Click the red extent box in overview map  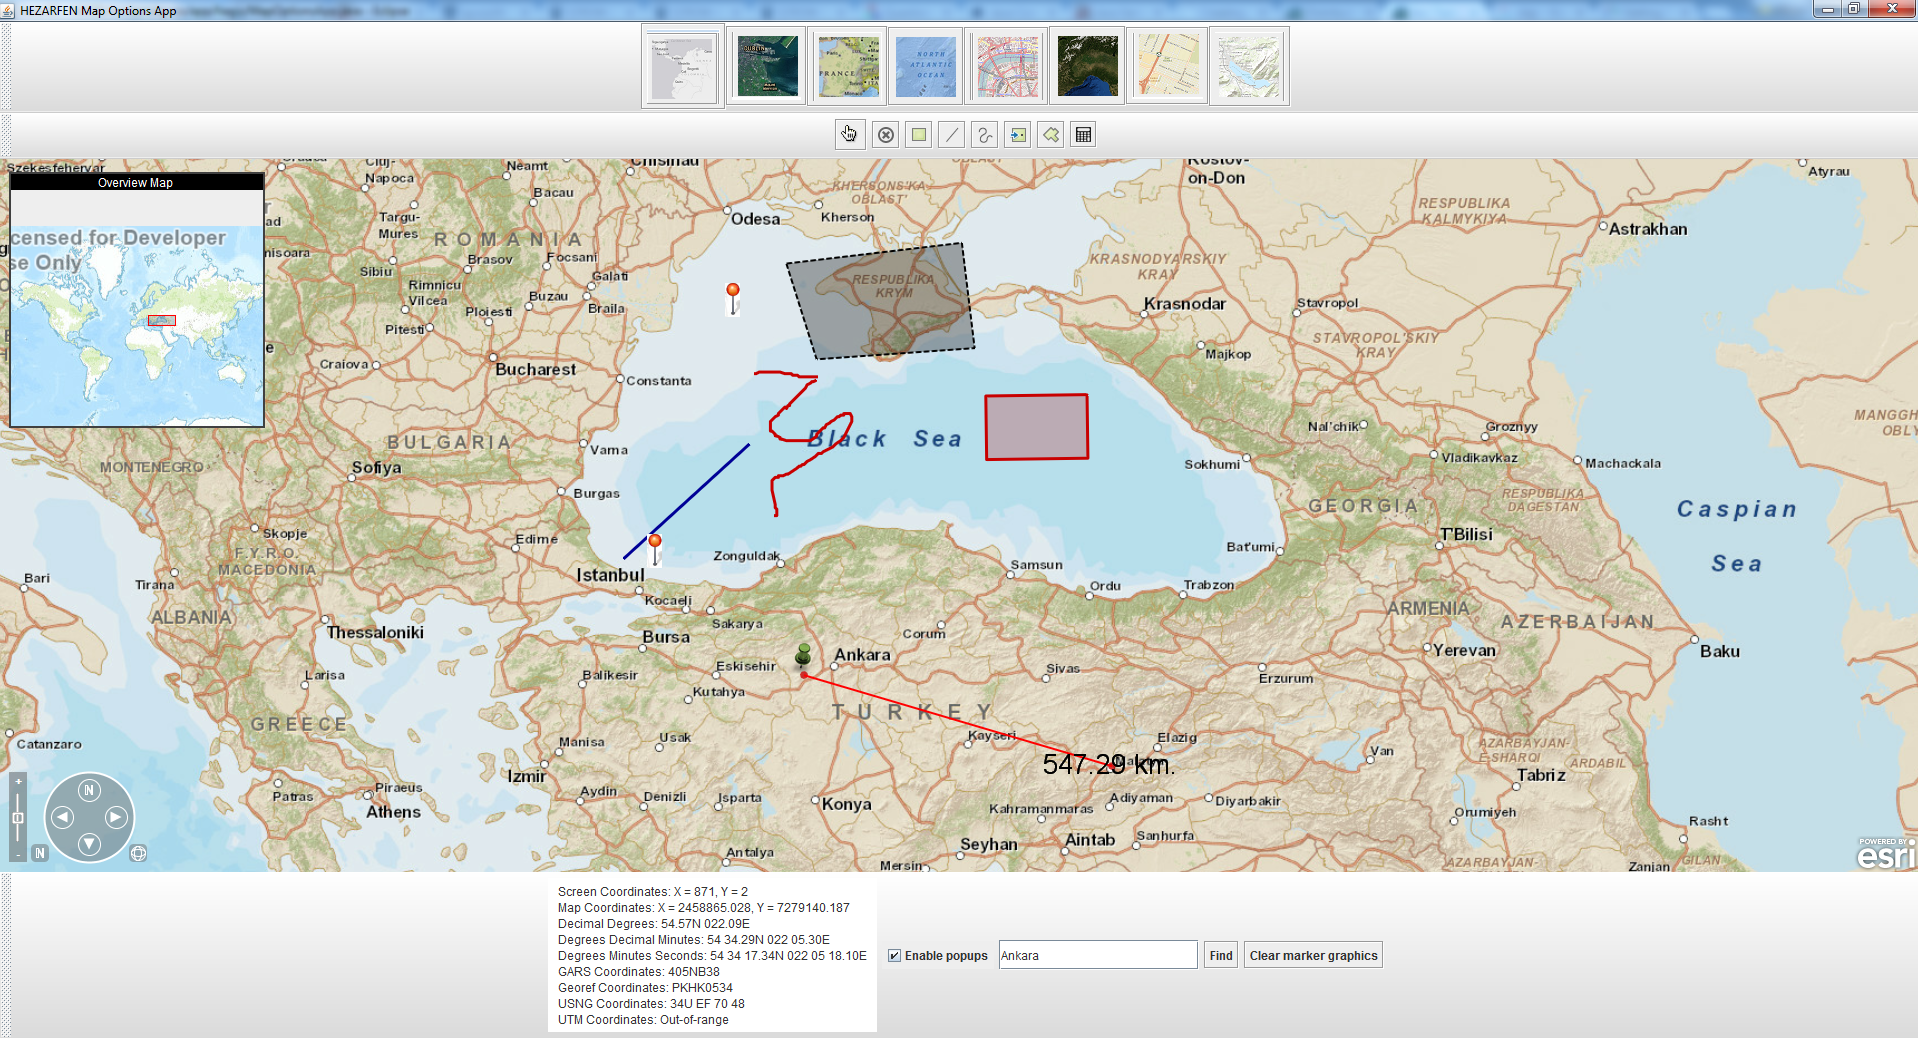(x=162, y=321)
